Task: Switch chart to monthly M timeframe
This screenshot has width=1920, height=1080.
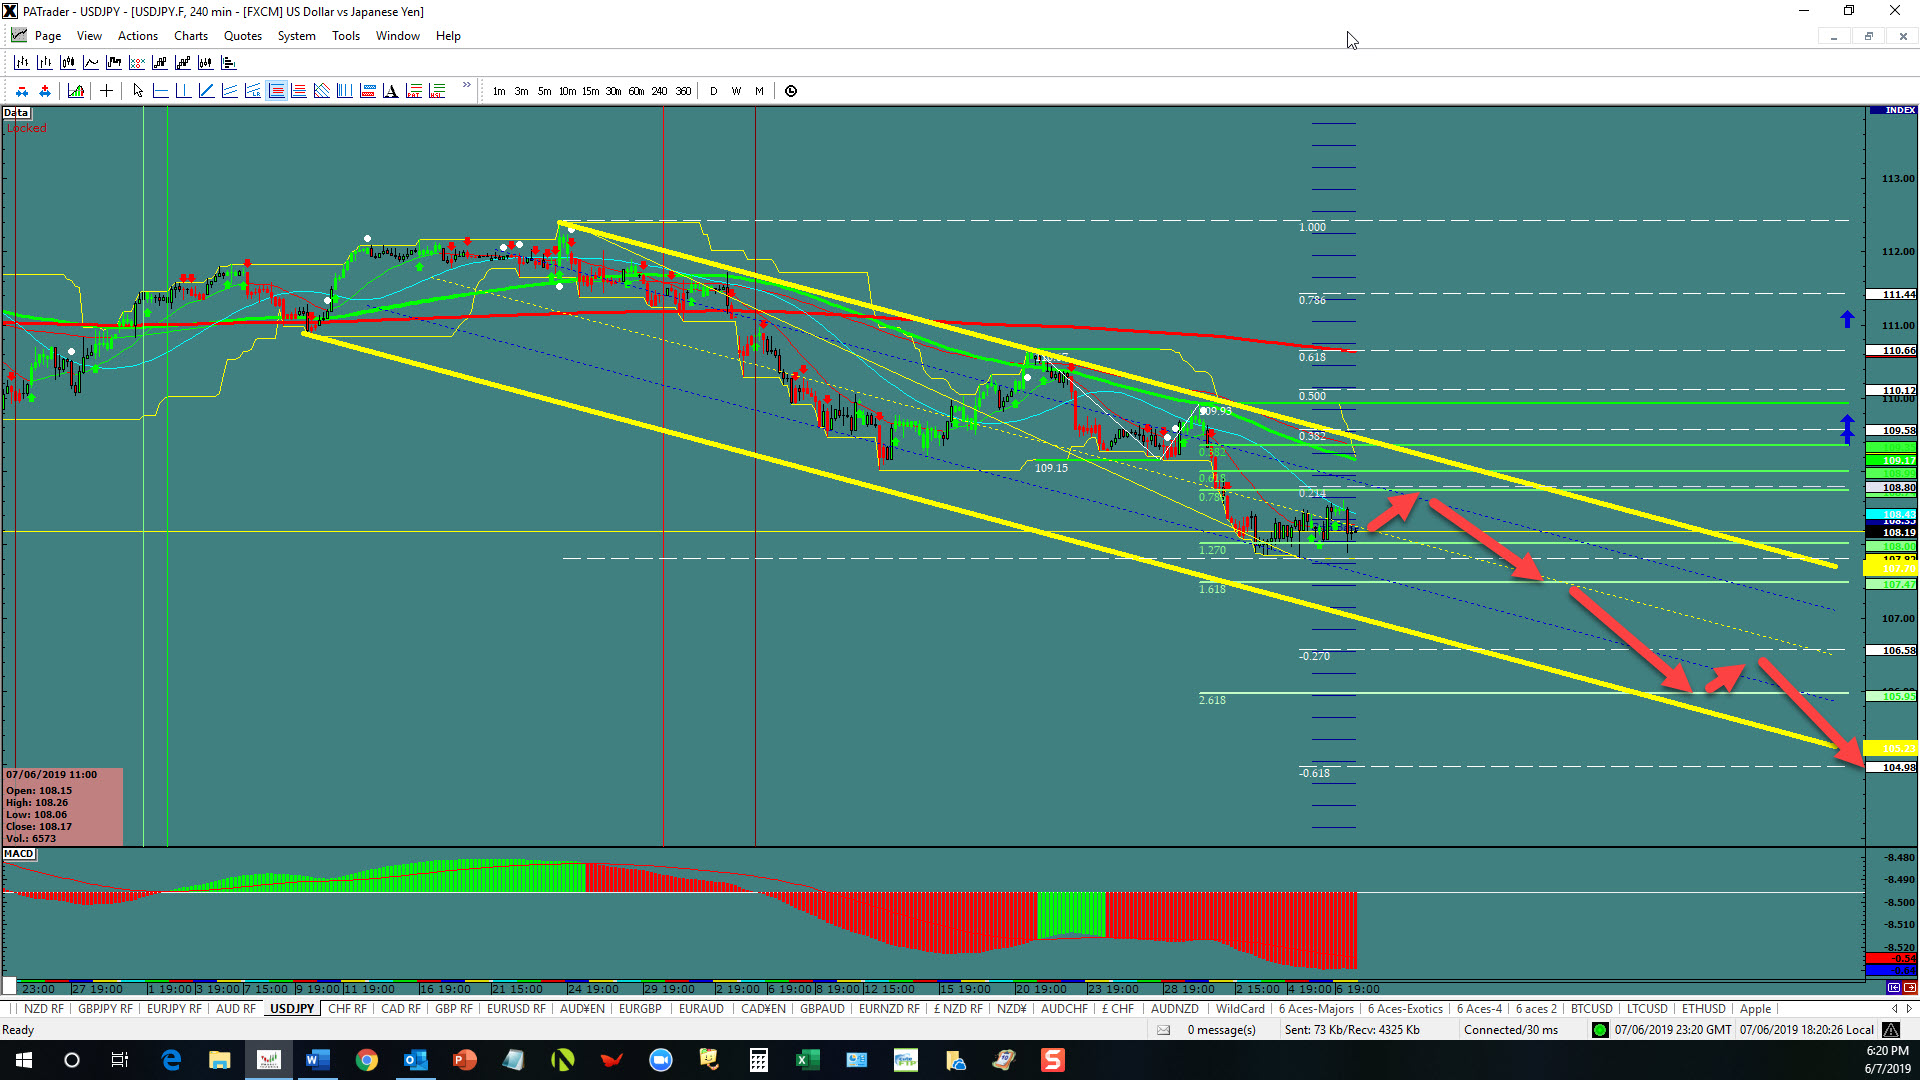Action: pos(759,91)
